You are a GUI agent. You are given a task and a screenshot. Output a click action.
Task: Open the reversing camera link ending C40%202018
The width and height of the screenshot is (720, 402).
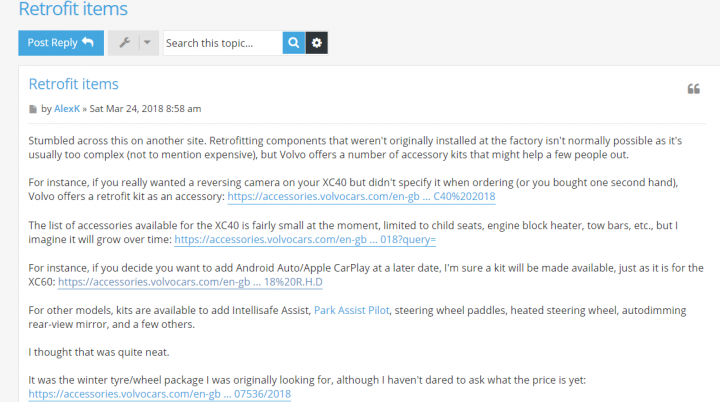pyautogui.click(x=361, y=197)
